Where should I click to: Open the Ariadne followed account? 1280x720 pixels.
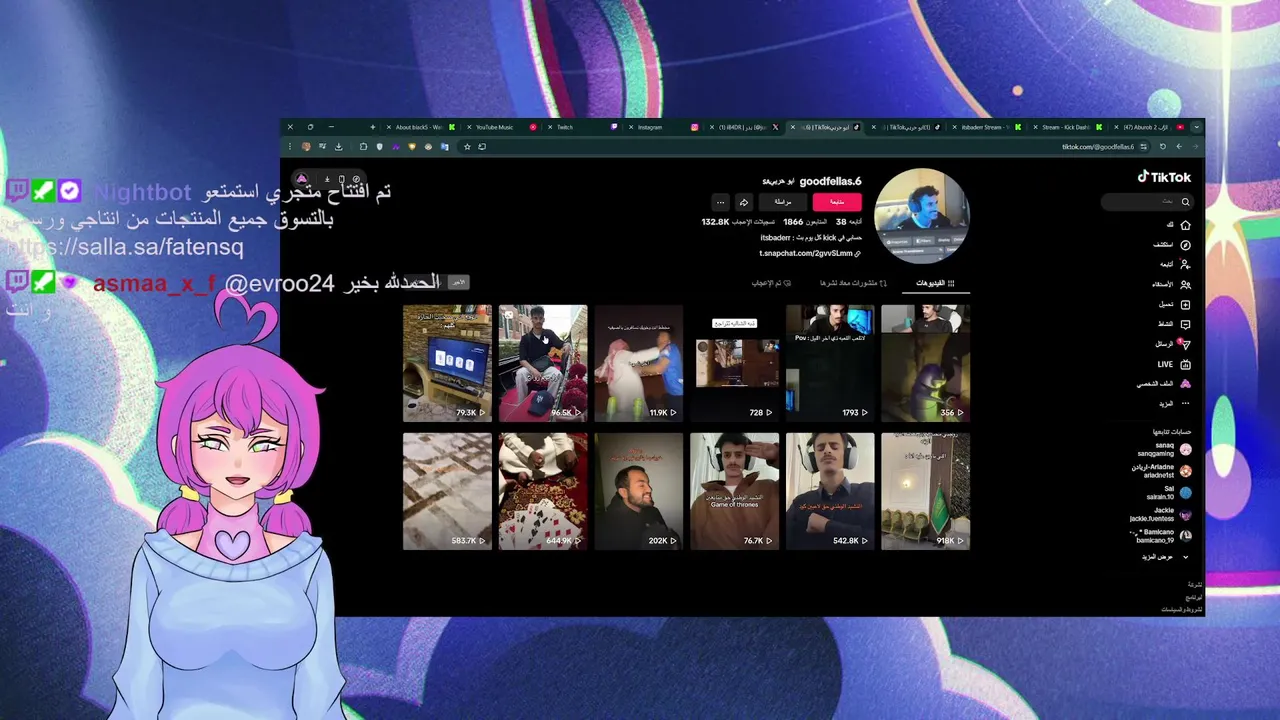point(1161,471)
